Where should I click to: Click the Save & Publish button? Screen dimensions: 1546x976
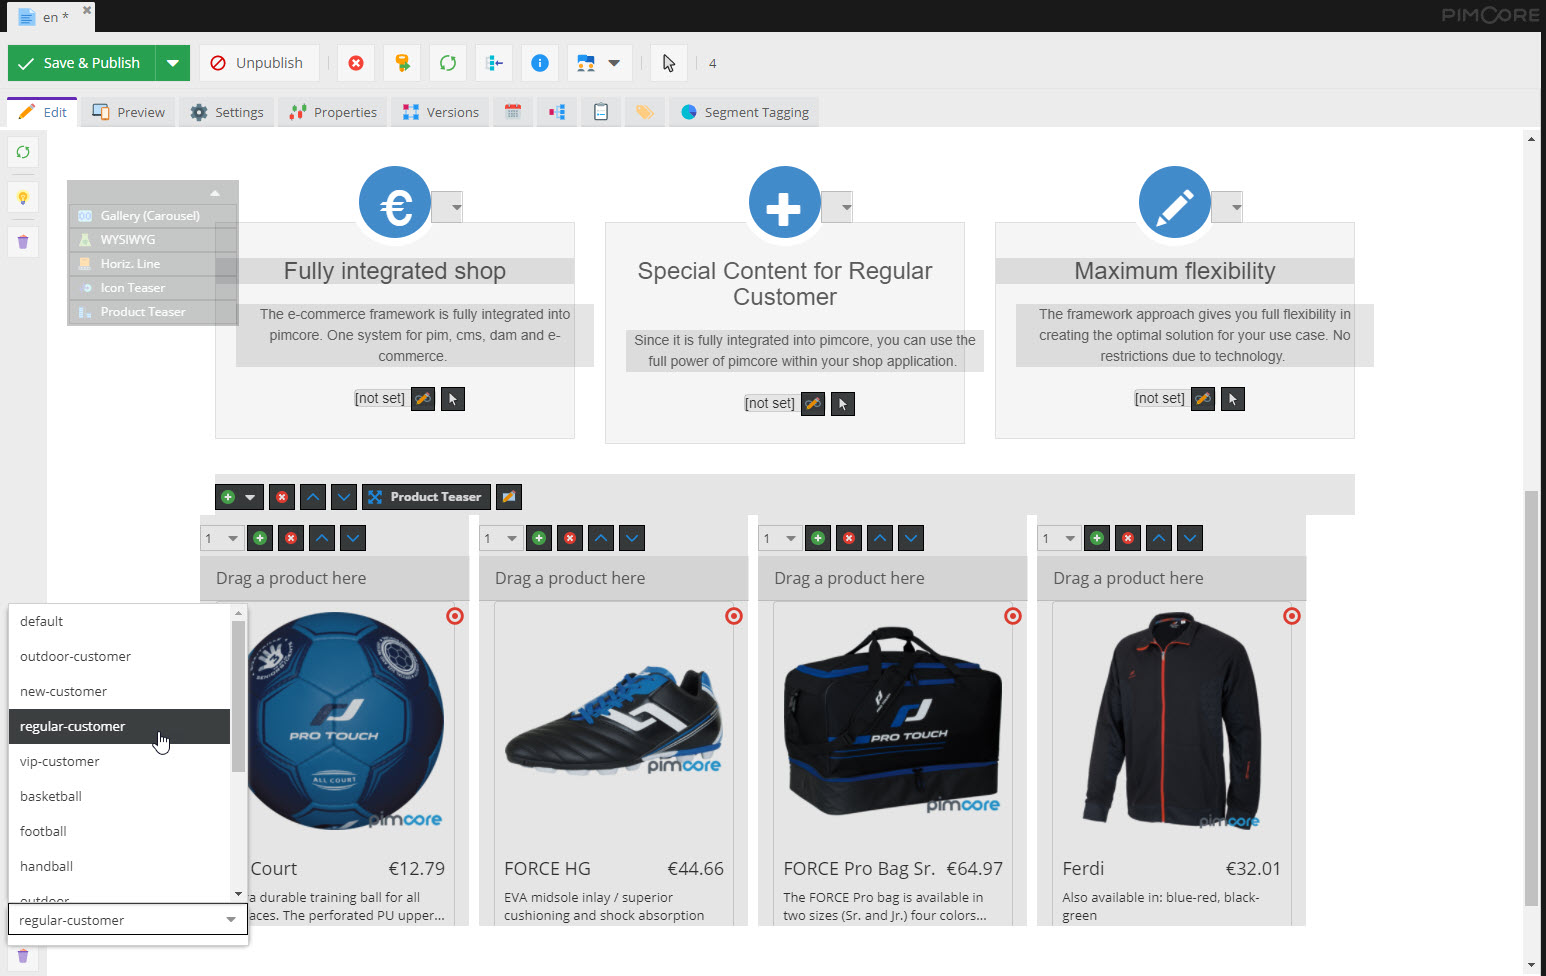81,63
